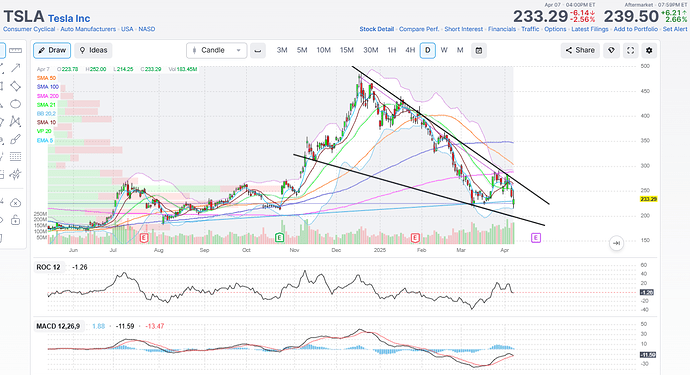
Task: Select the M monthly timeframe
Action: [x=460, y=50]
